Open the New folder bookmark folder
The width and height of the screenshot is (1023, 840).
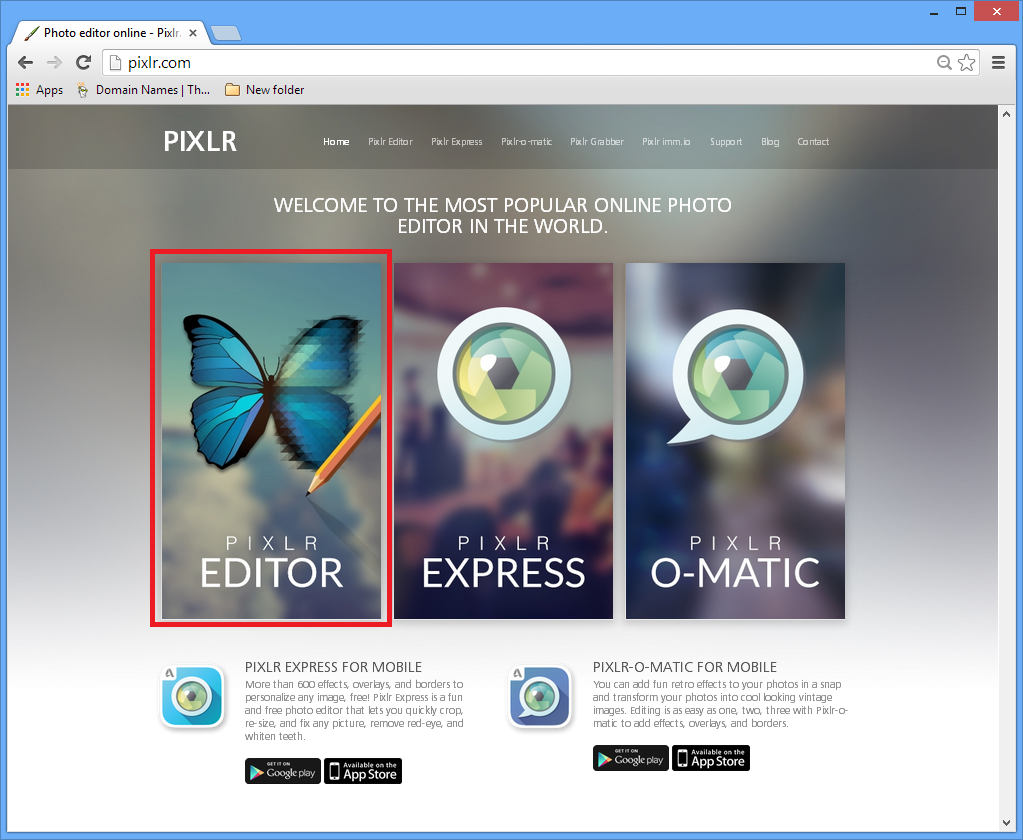tap(264, 90)
